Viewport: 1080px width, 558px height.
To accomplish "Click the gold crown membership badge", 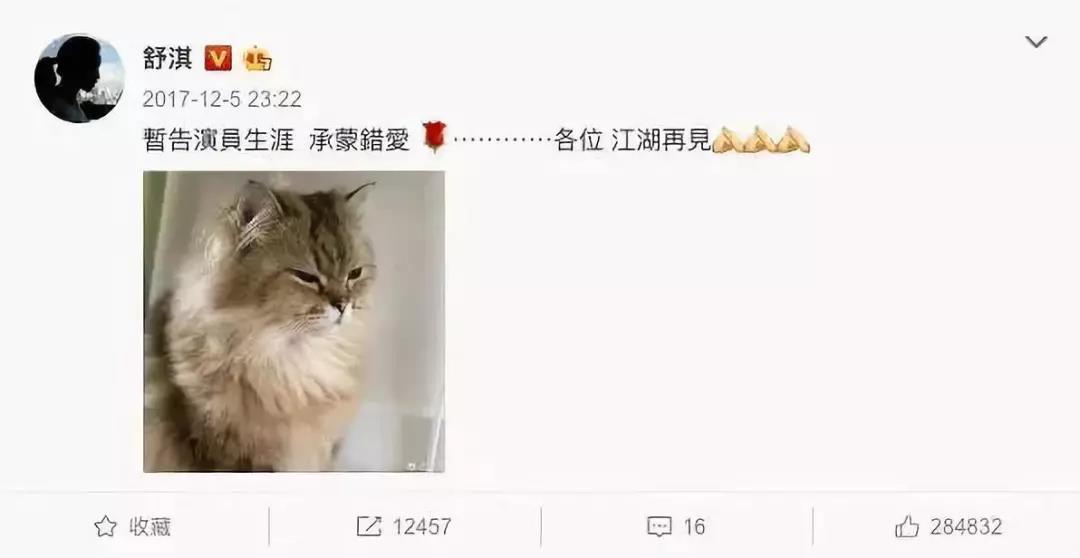I will pyautogui.click(x=258, y=59).
